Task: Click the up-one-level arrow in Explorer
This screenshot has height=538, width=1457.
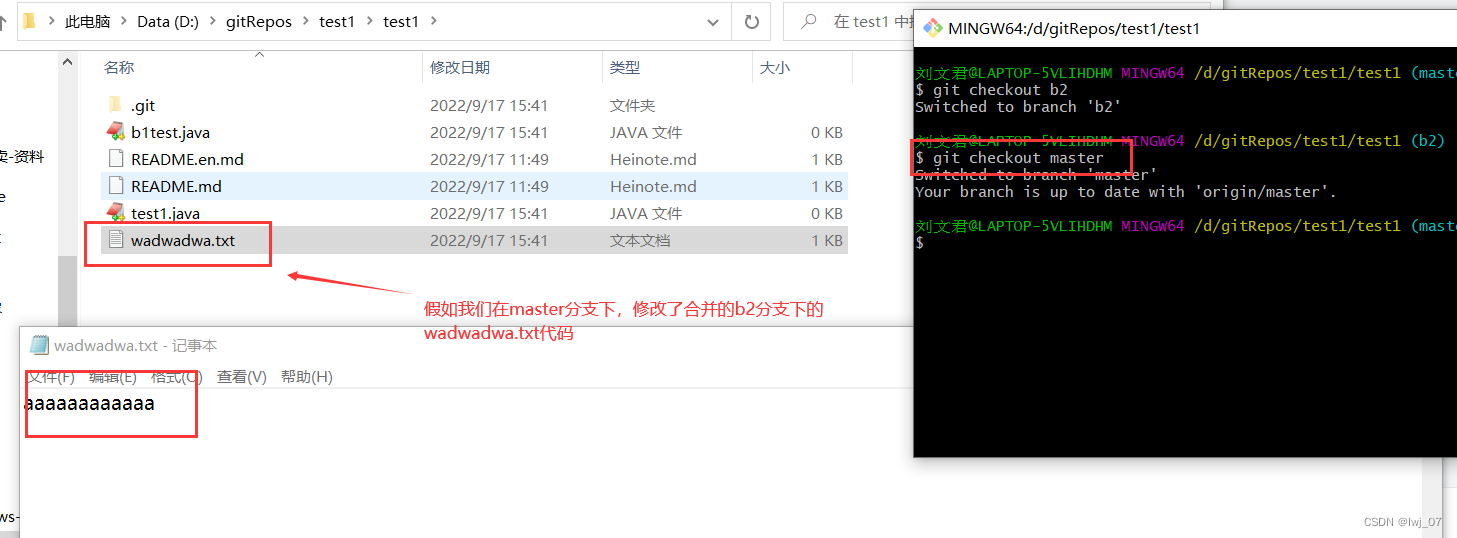Action: (4, 21)
